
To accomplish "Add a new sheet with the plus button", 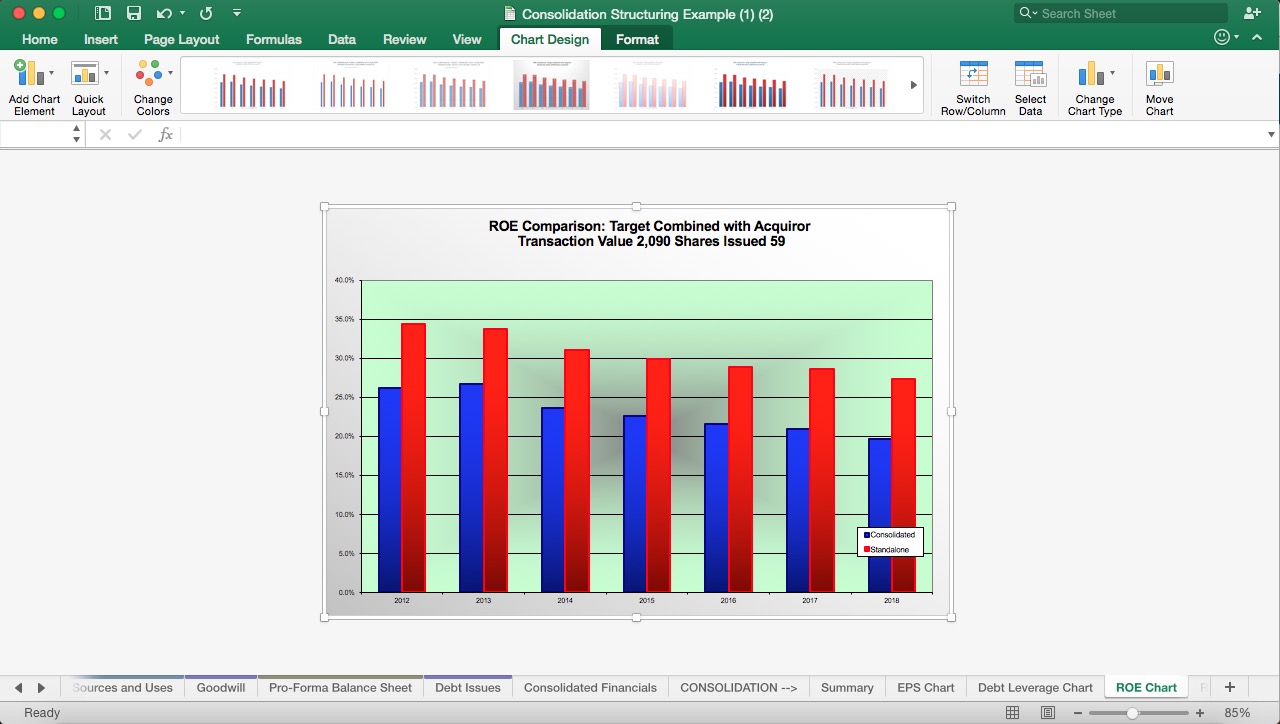I will pos(1229,687).
